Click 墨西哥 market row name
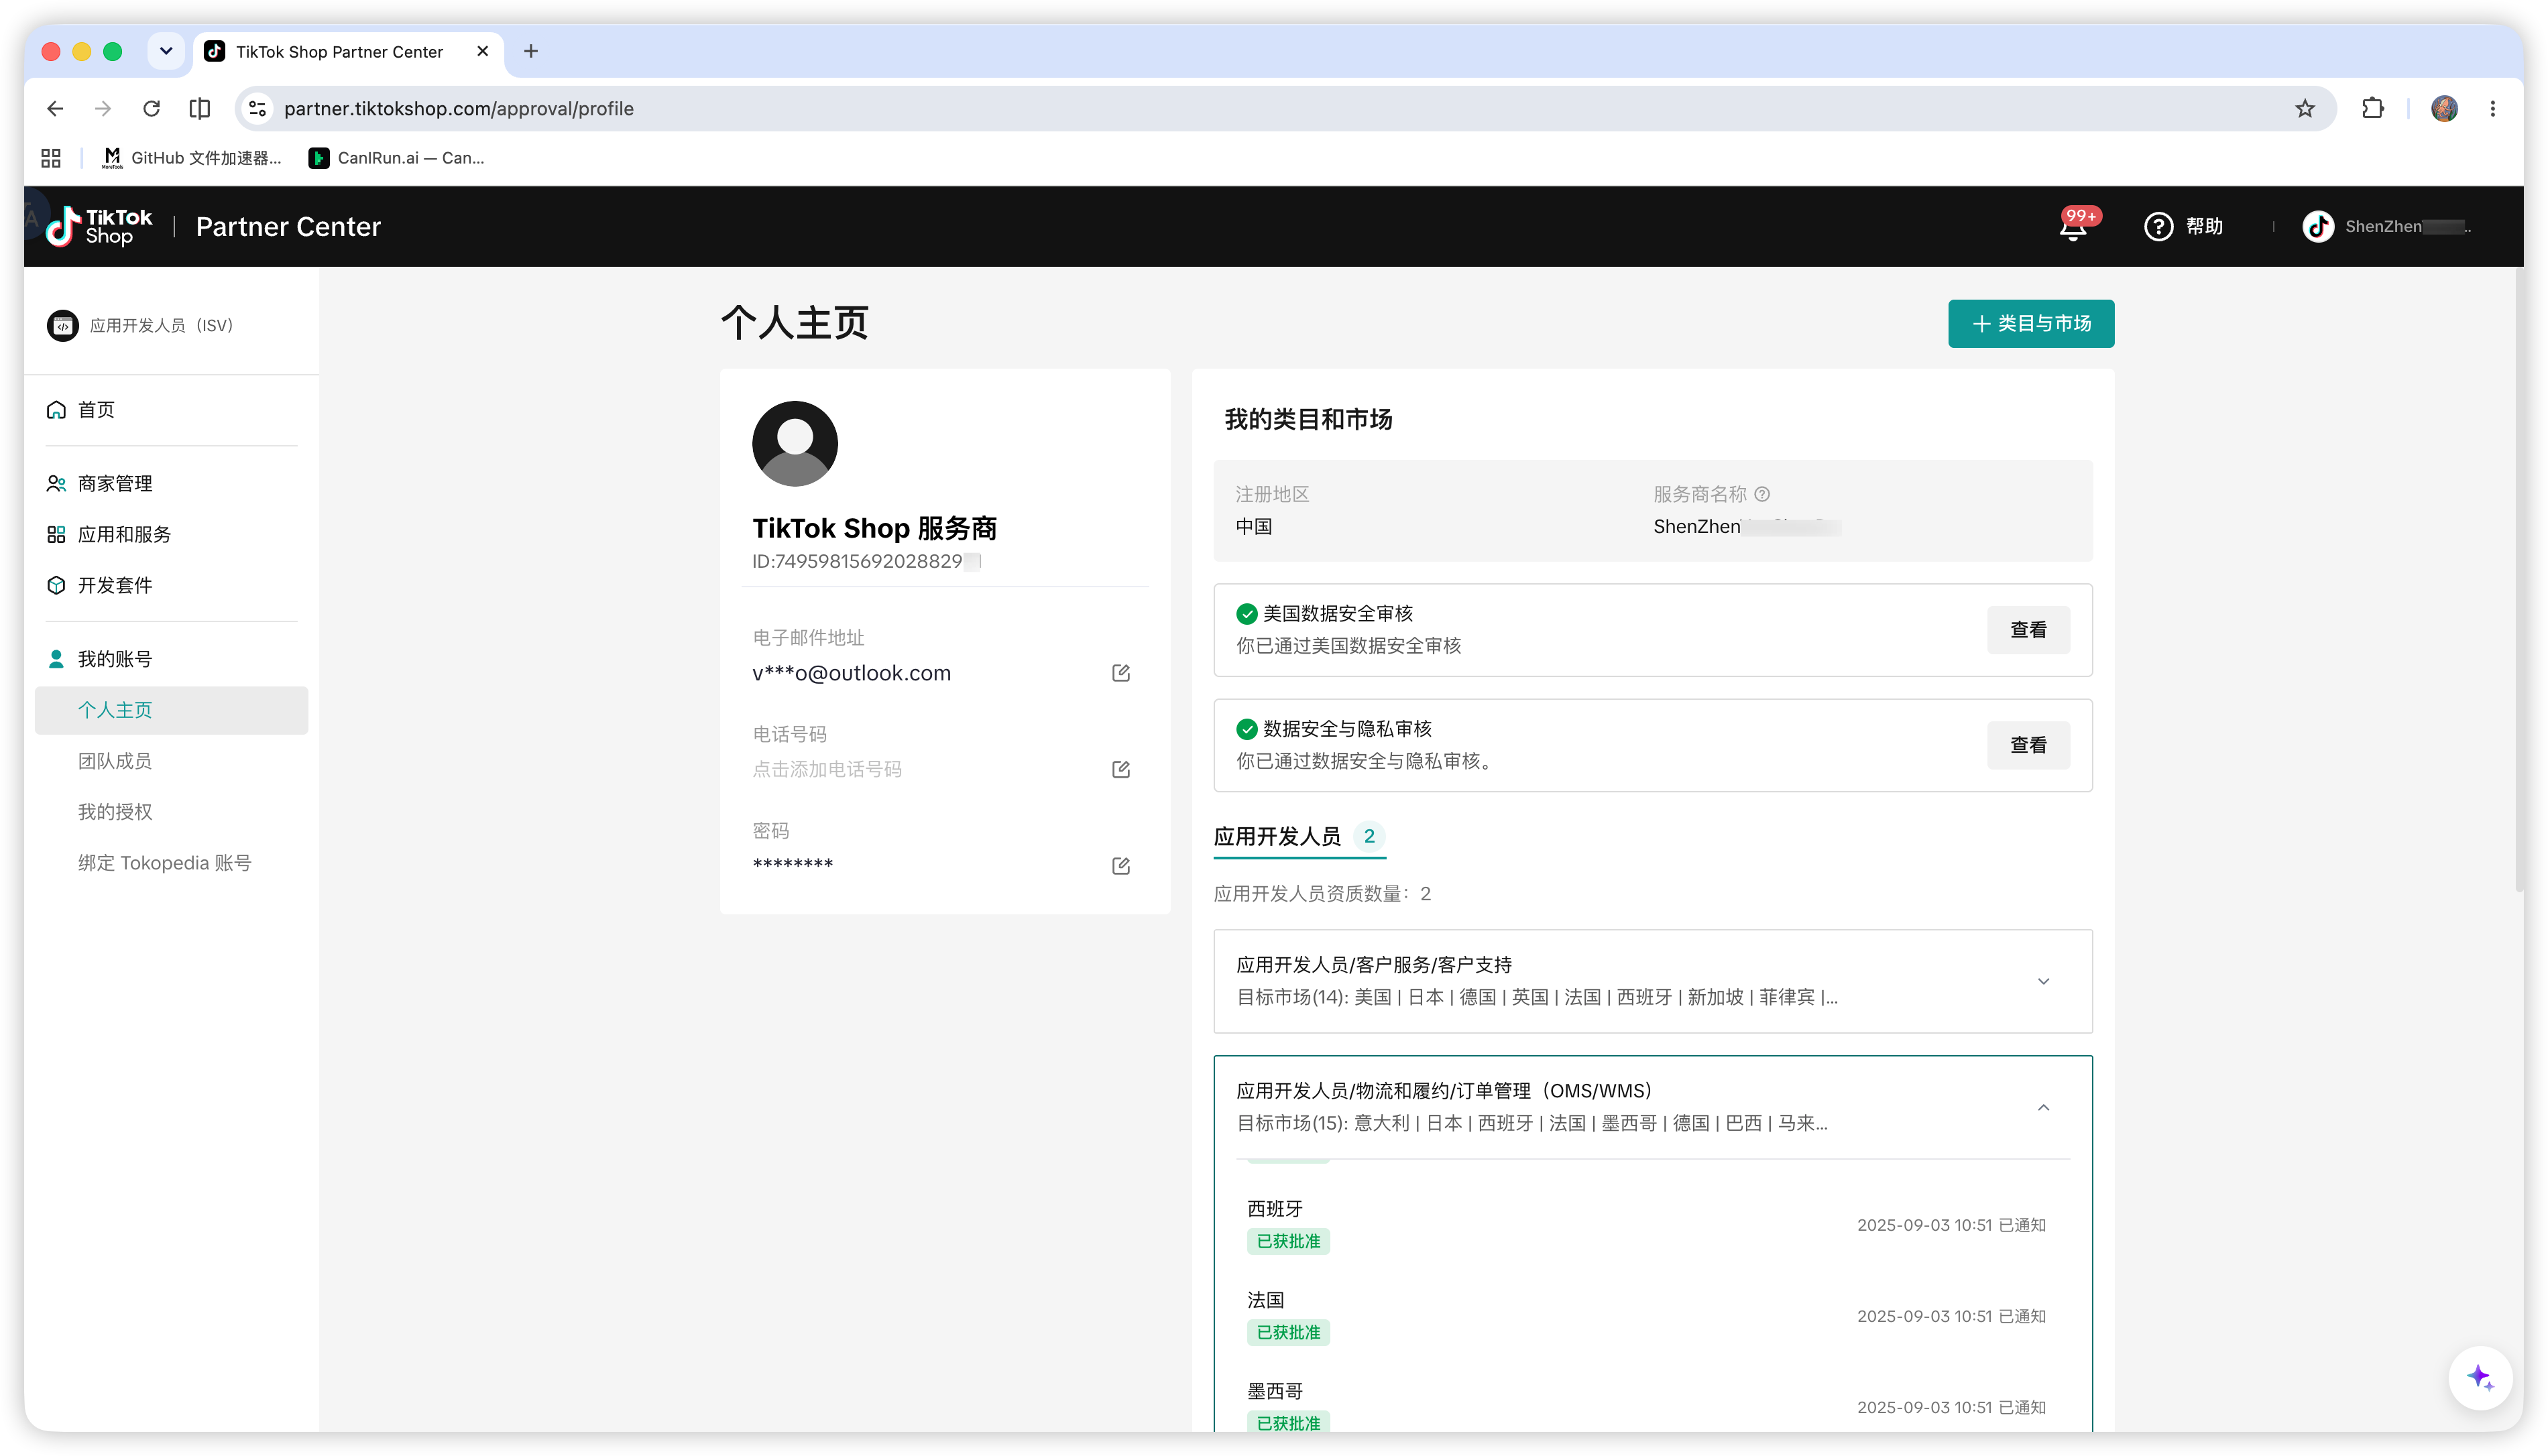This screenshot has width=2548, height=1456. point(1275,1391)
